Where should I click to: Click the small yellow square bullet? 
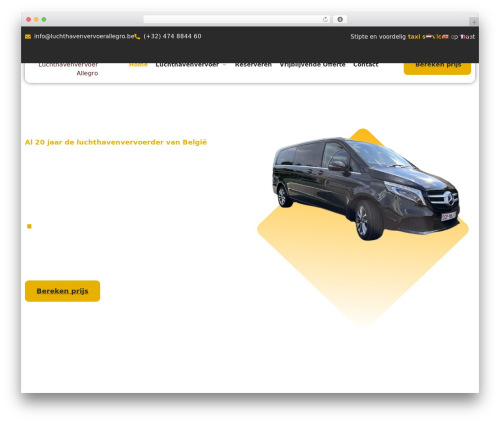(29, 226)
